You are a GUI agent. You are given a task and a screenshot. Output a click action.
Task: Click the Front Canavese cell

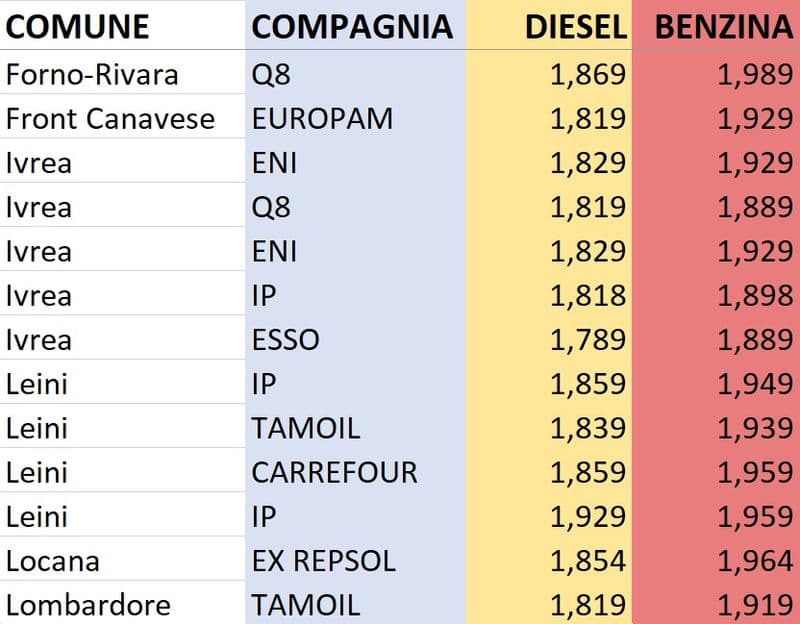click(110, 118)
